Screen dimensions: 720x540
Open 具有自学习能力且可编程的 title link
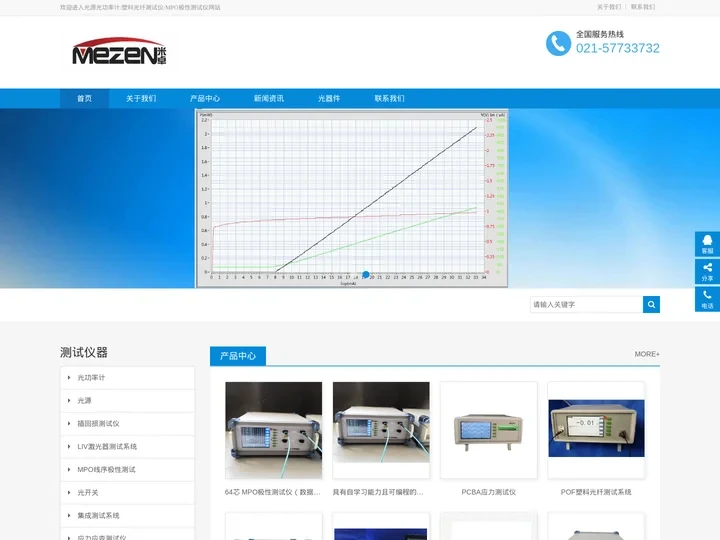point(378,492)
